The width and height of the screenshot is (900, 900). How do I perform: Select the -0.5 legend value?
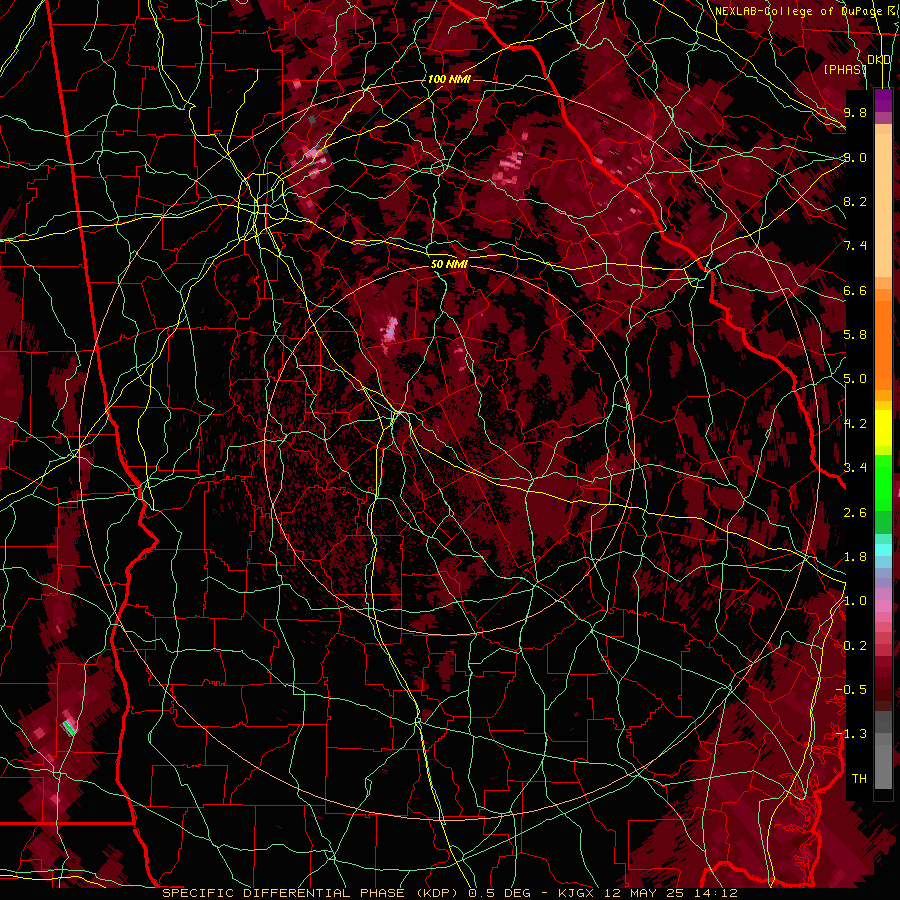click(851, 689)
